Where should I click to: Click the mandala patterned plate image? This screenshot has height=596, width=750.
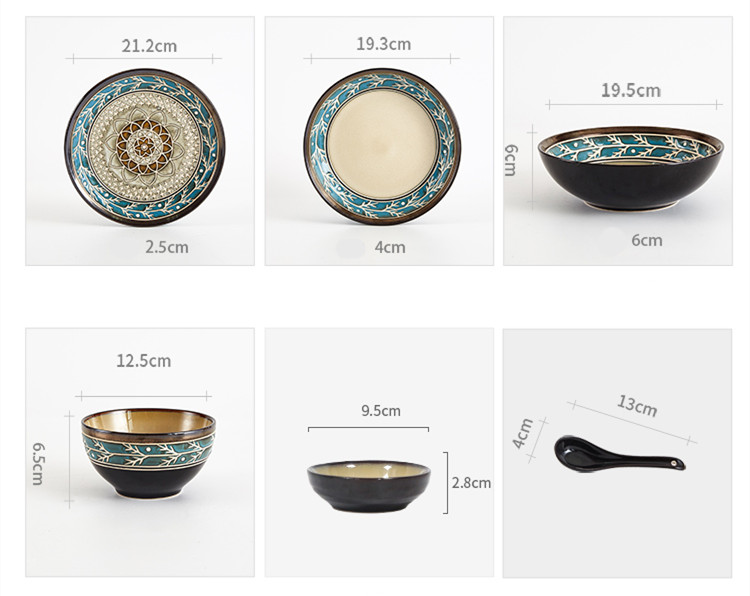pos(145,147)
